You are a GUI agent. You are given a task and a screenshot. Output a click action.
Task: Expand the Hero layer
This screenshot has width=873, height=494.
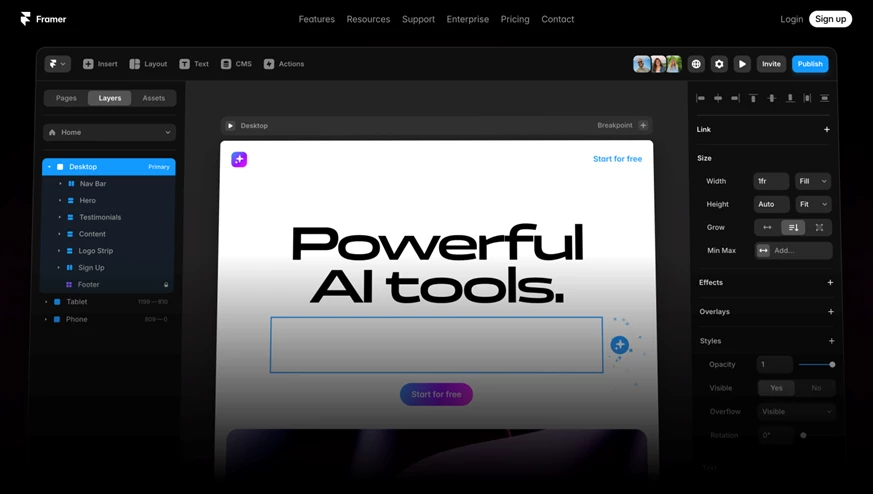pyautogui.click(x=60, y=200)
